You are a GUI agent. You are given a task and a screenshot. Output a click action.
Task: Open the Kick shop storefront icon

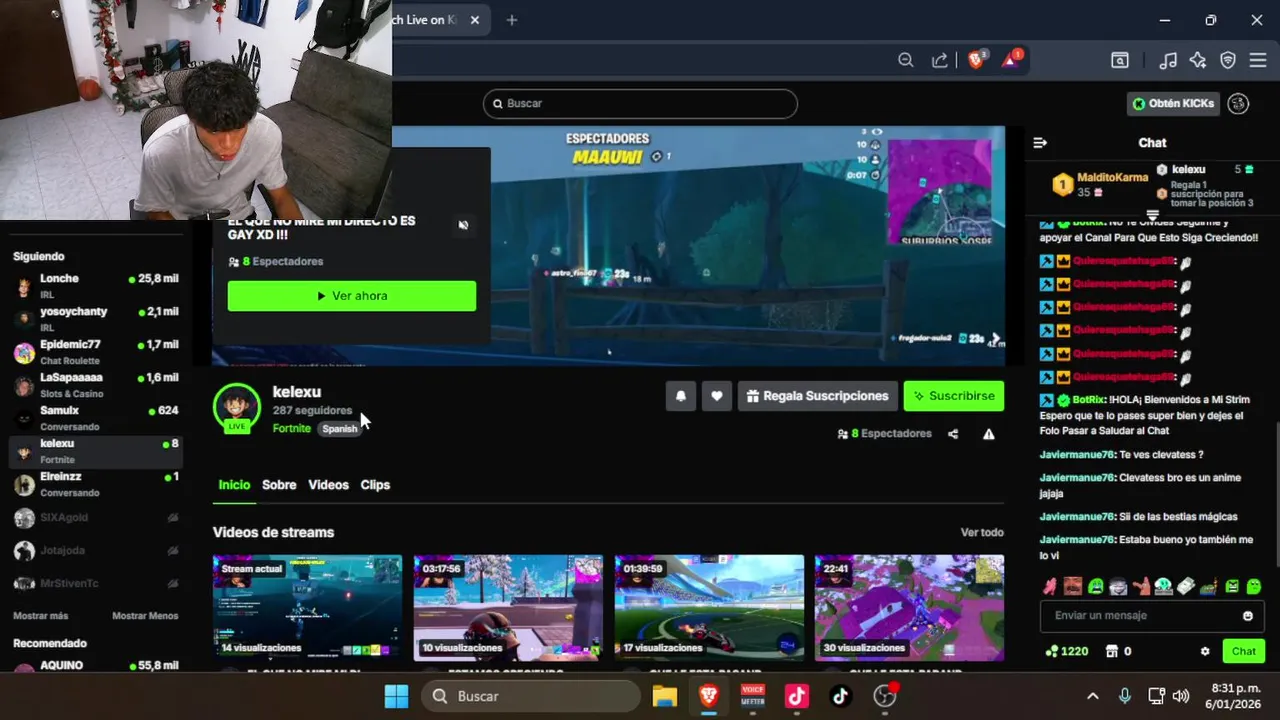tap(1111, 651)
